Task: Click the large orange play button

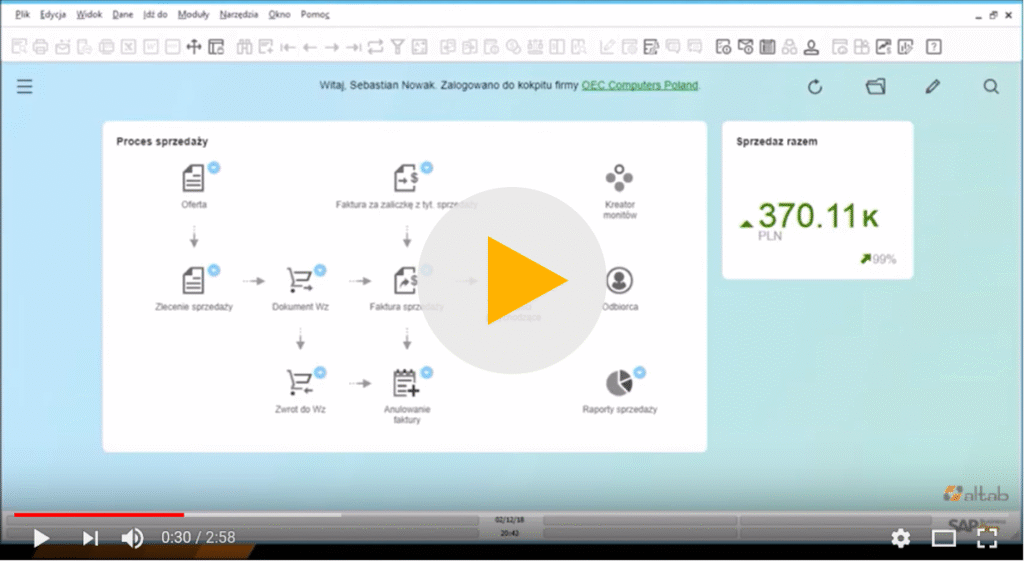Action: [512, 281]
